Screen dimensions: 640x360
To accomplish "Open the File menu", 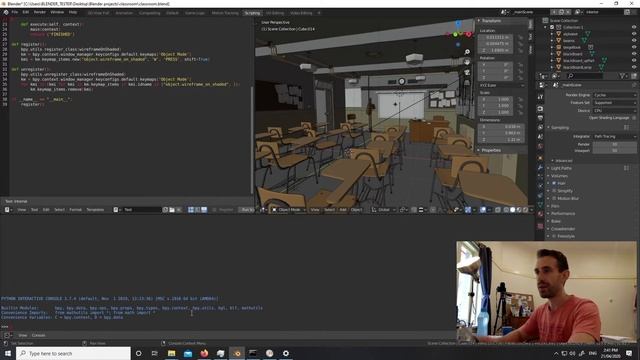I will pos(15,12).
